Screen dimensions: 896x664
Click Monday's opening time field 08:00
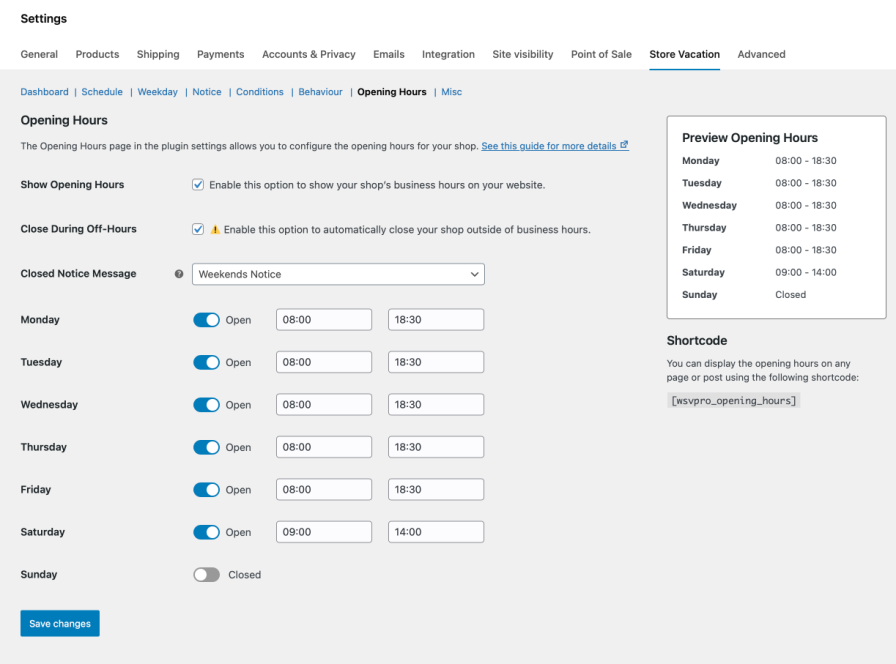point(324,320)
